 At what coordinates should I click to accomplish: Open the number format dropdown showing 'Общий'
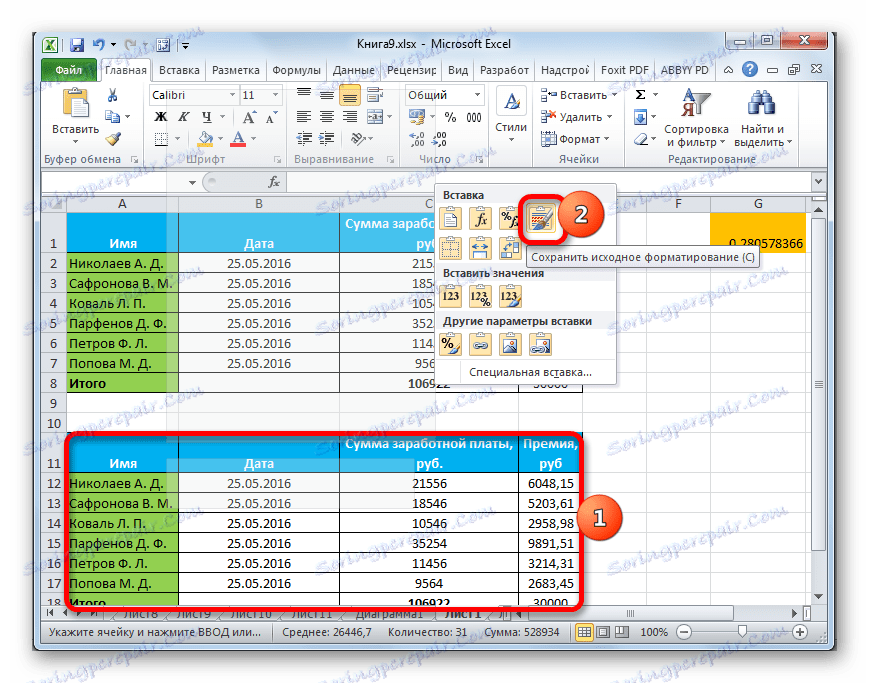475,94
